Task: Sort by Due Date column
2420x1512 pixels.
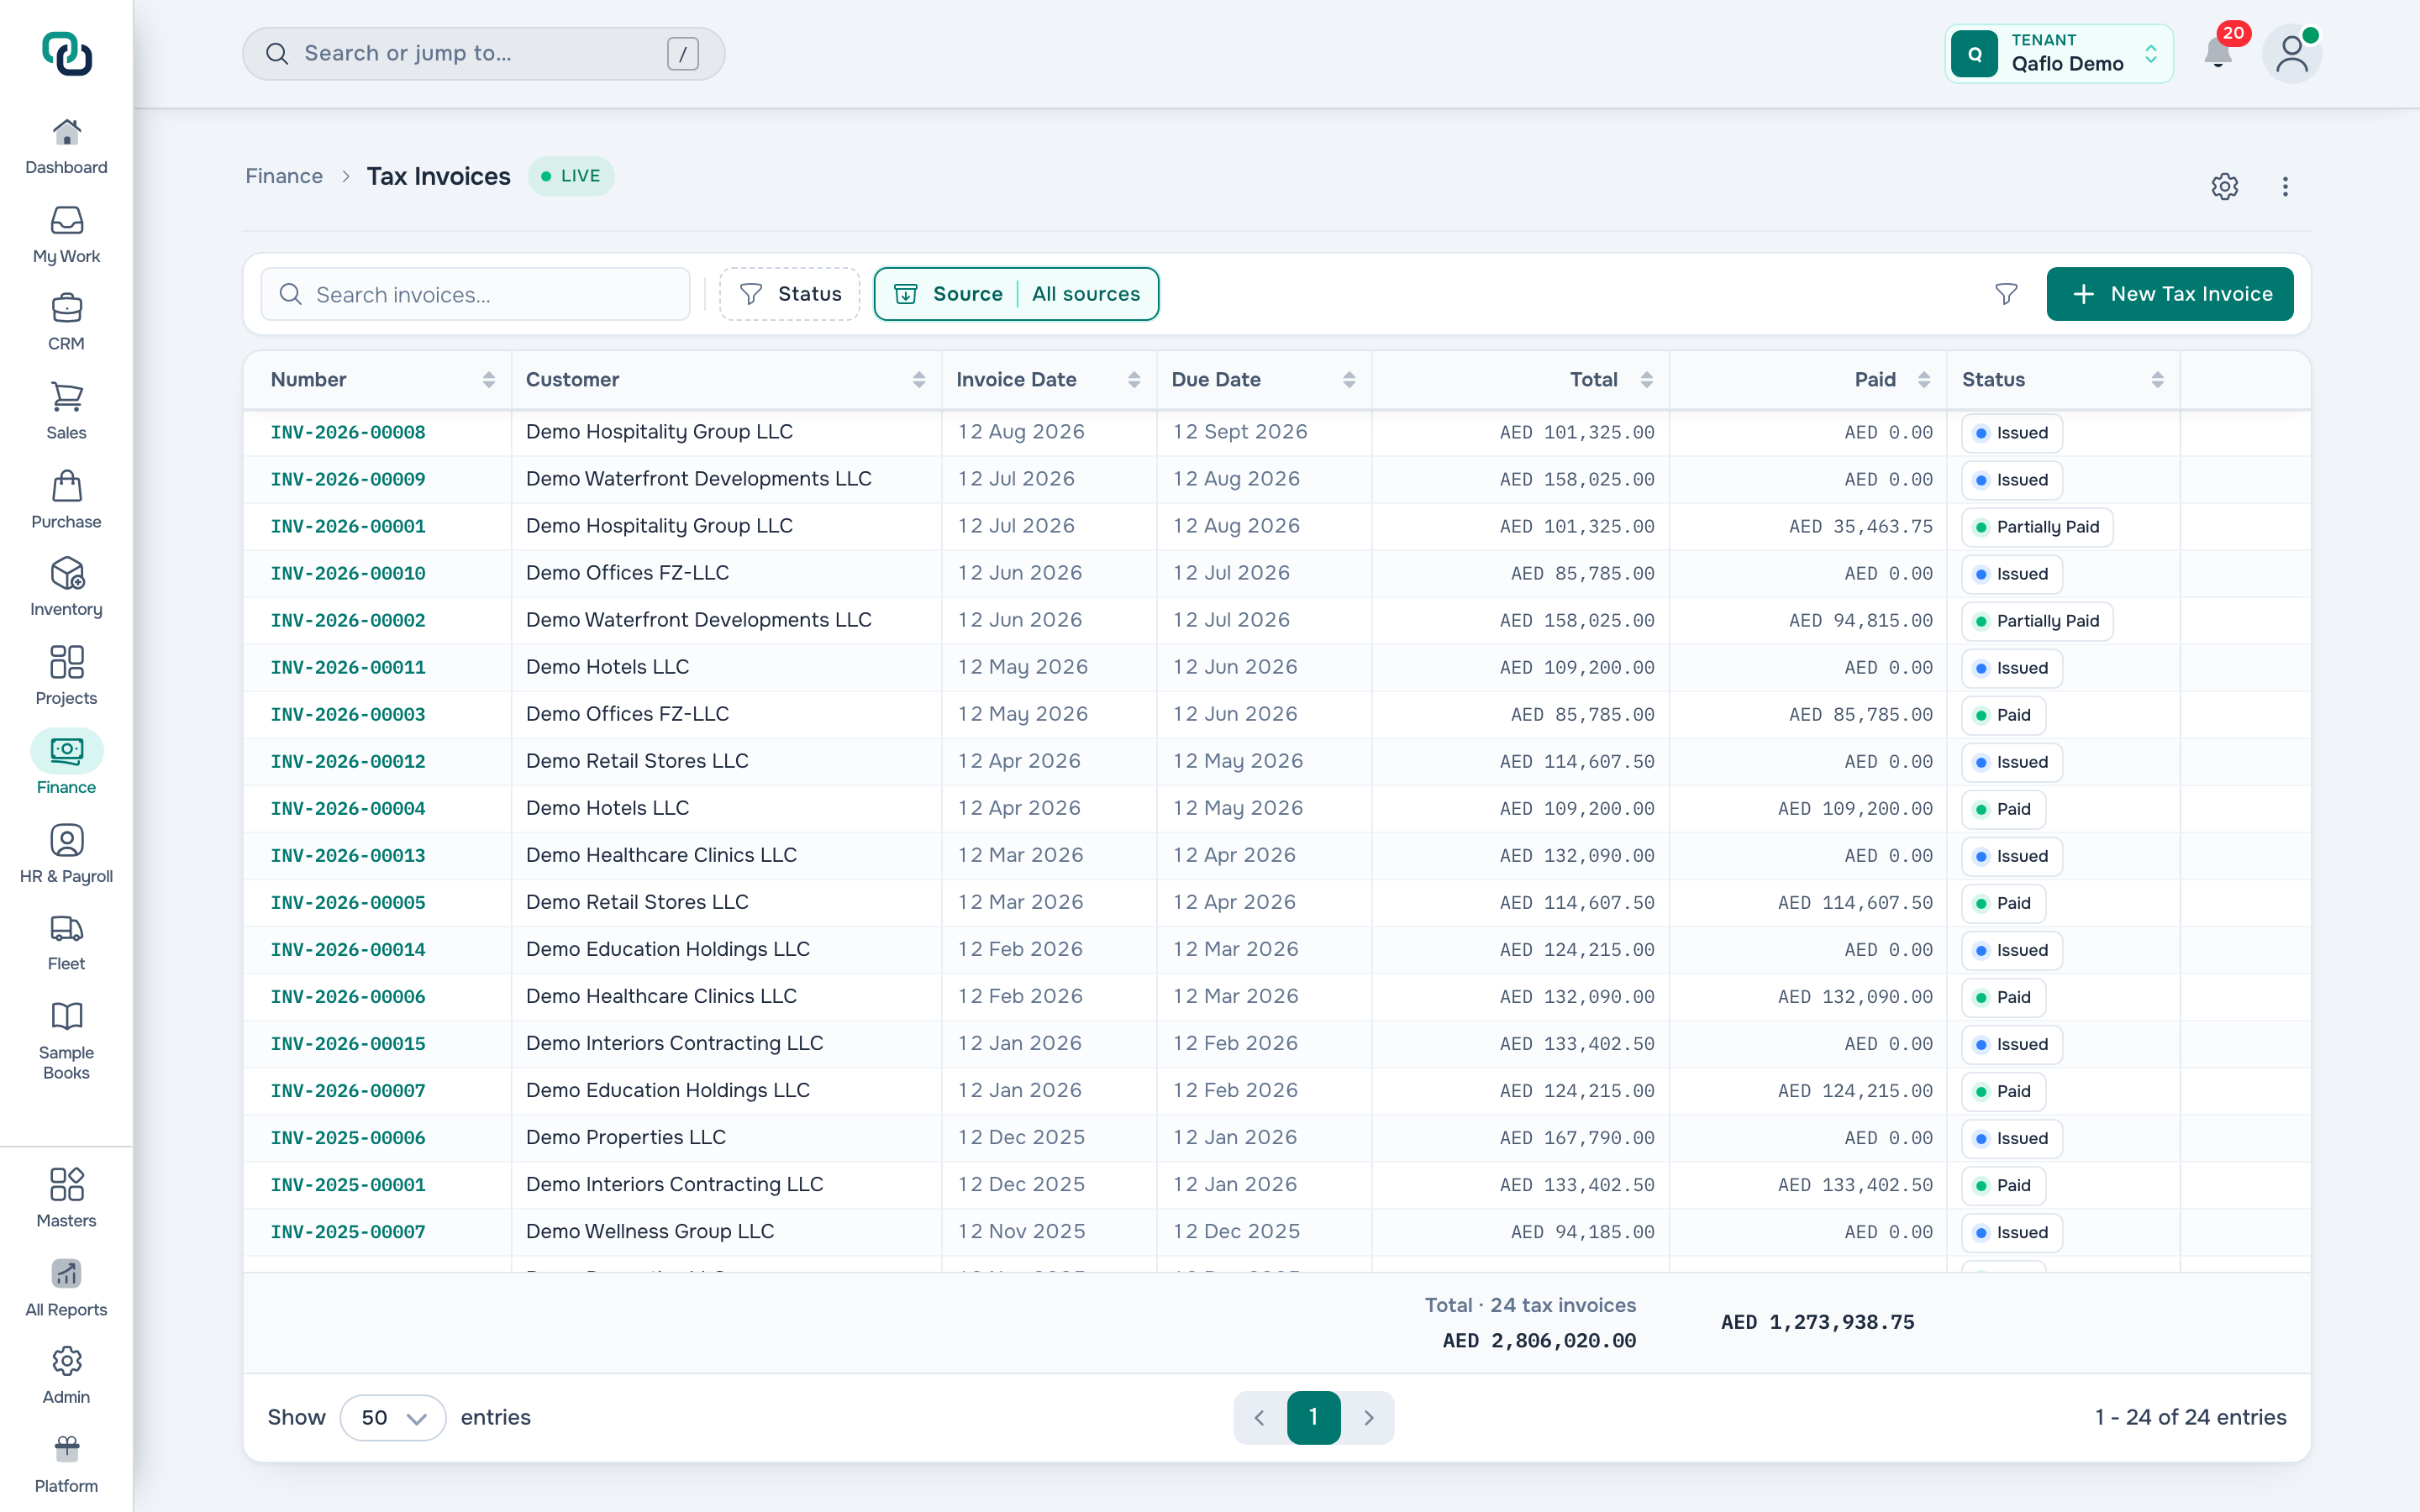Action: [x=1349, y=380]
